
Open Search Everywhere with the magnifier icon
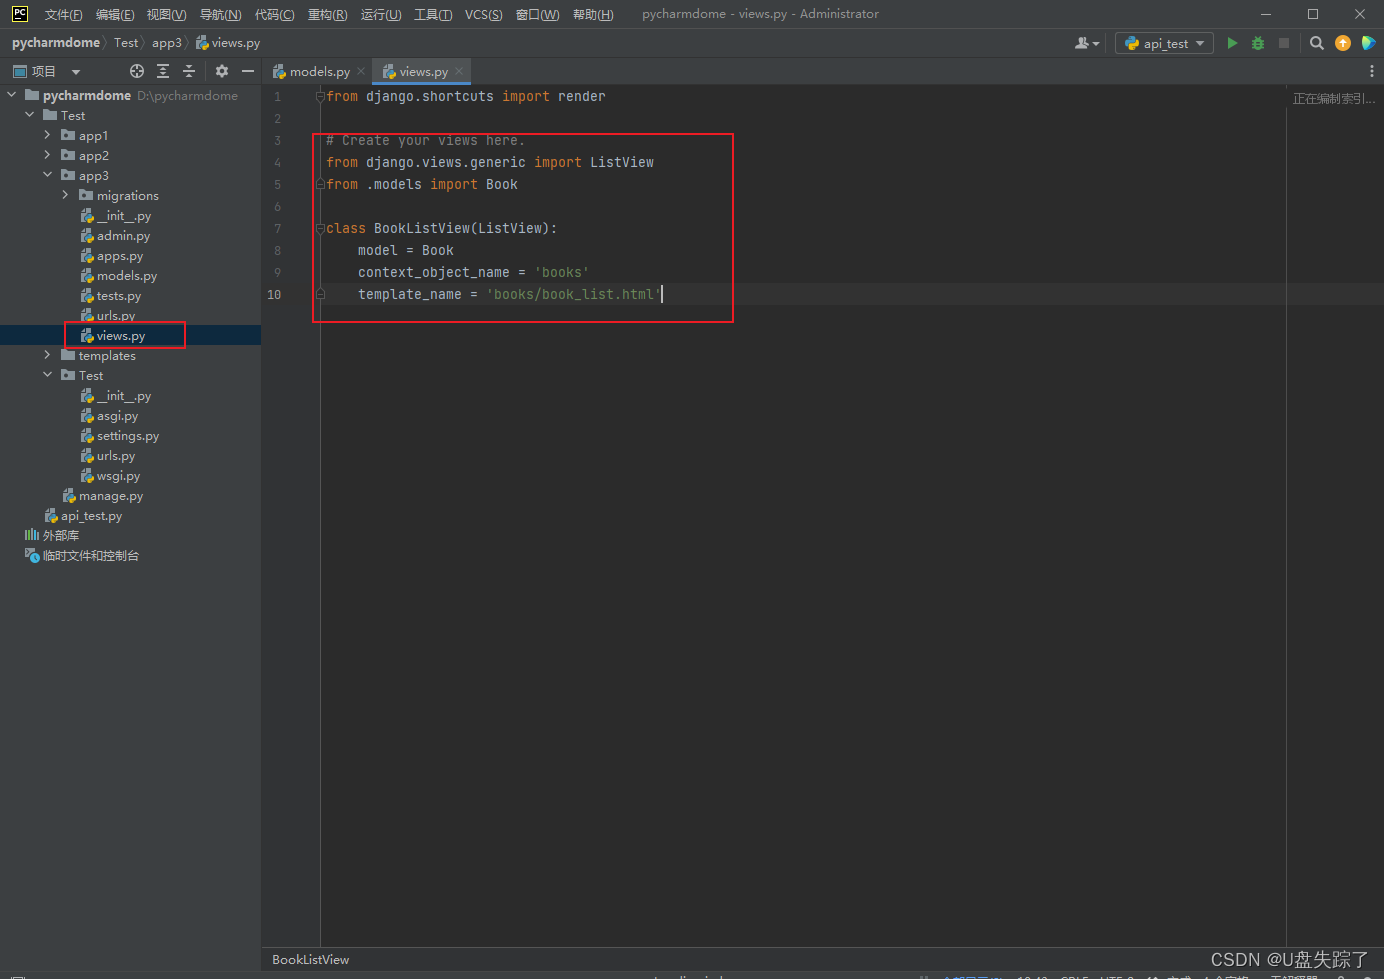[x=1316, y=42]
